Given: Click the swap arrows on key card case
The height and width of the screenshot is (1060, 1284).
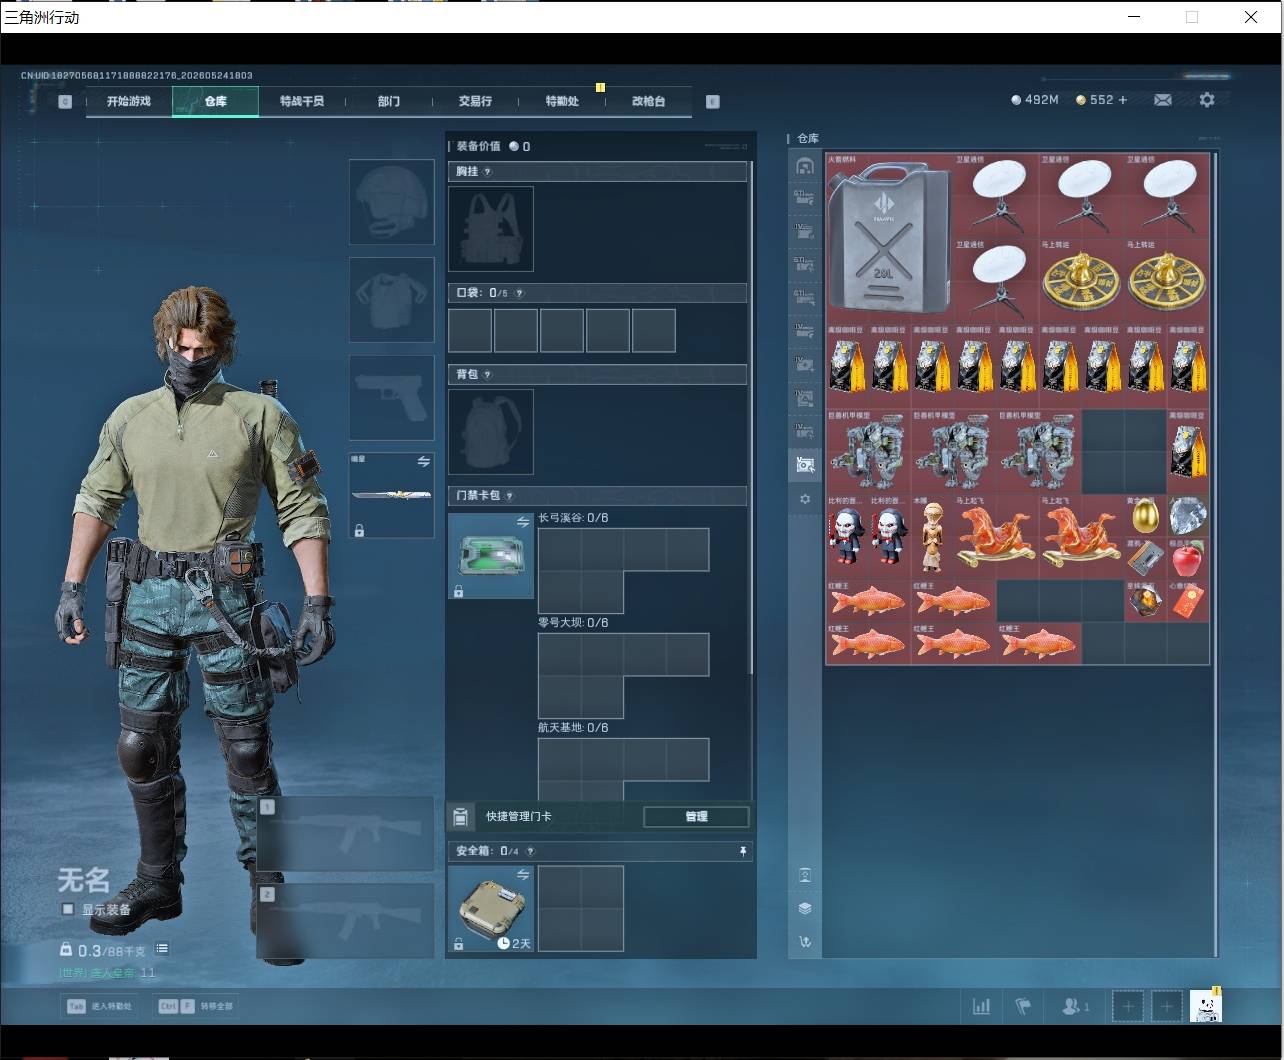Looking at the screenshot, I should click(x=522, y=523).
